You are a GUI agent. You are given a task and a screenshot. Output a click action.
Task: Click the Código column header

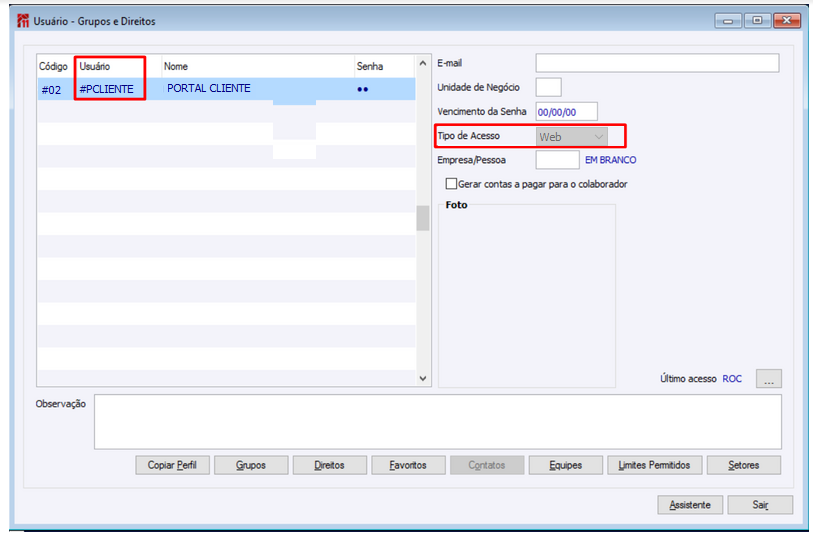tap(53, 66)
